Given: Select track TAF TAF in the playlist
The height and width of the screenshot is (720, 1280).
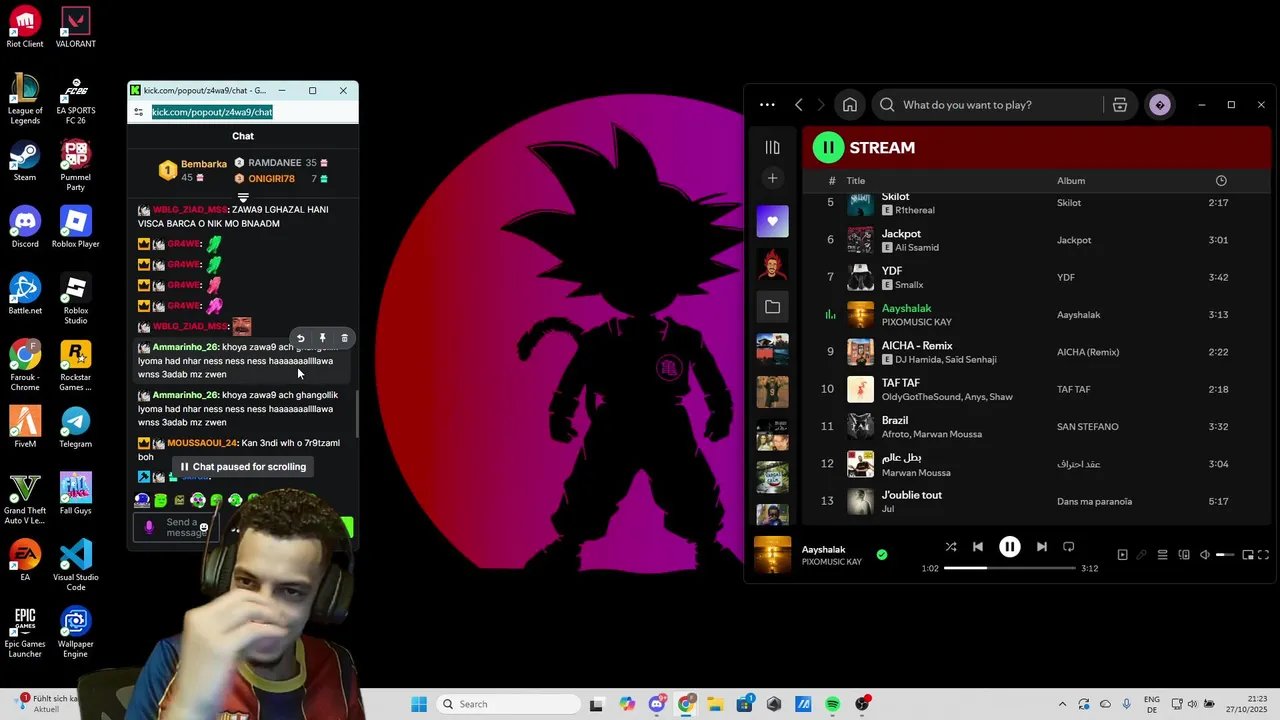Looking at the screenshot, I should coord(1036,389).
